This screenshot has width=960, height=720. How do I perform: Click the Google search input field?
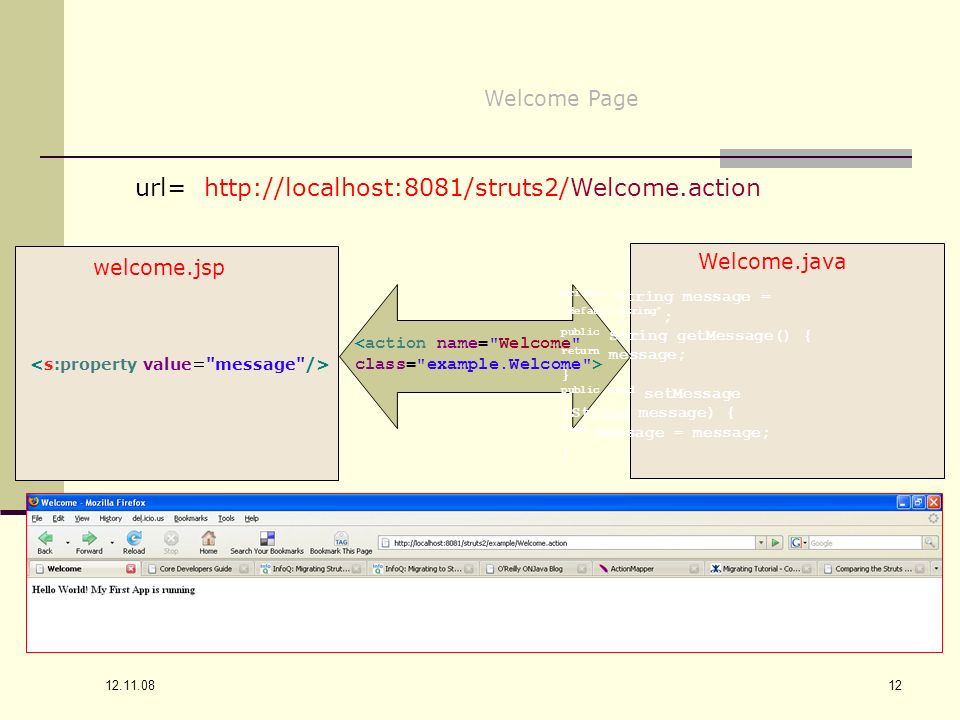coord(865,543)
